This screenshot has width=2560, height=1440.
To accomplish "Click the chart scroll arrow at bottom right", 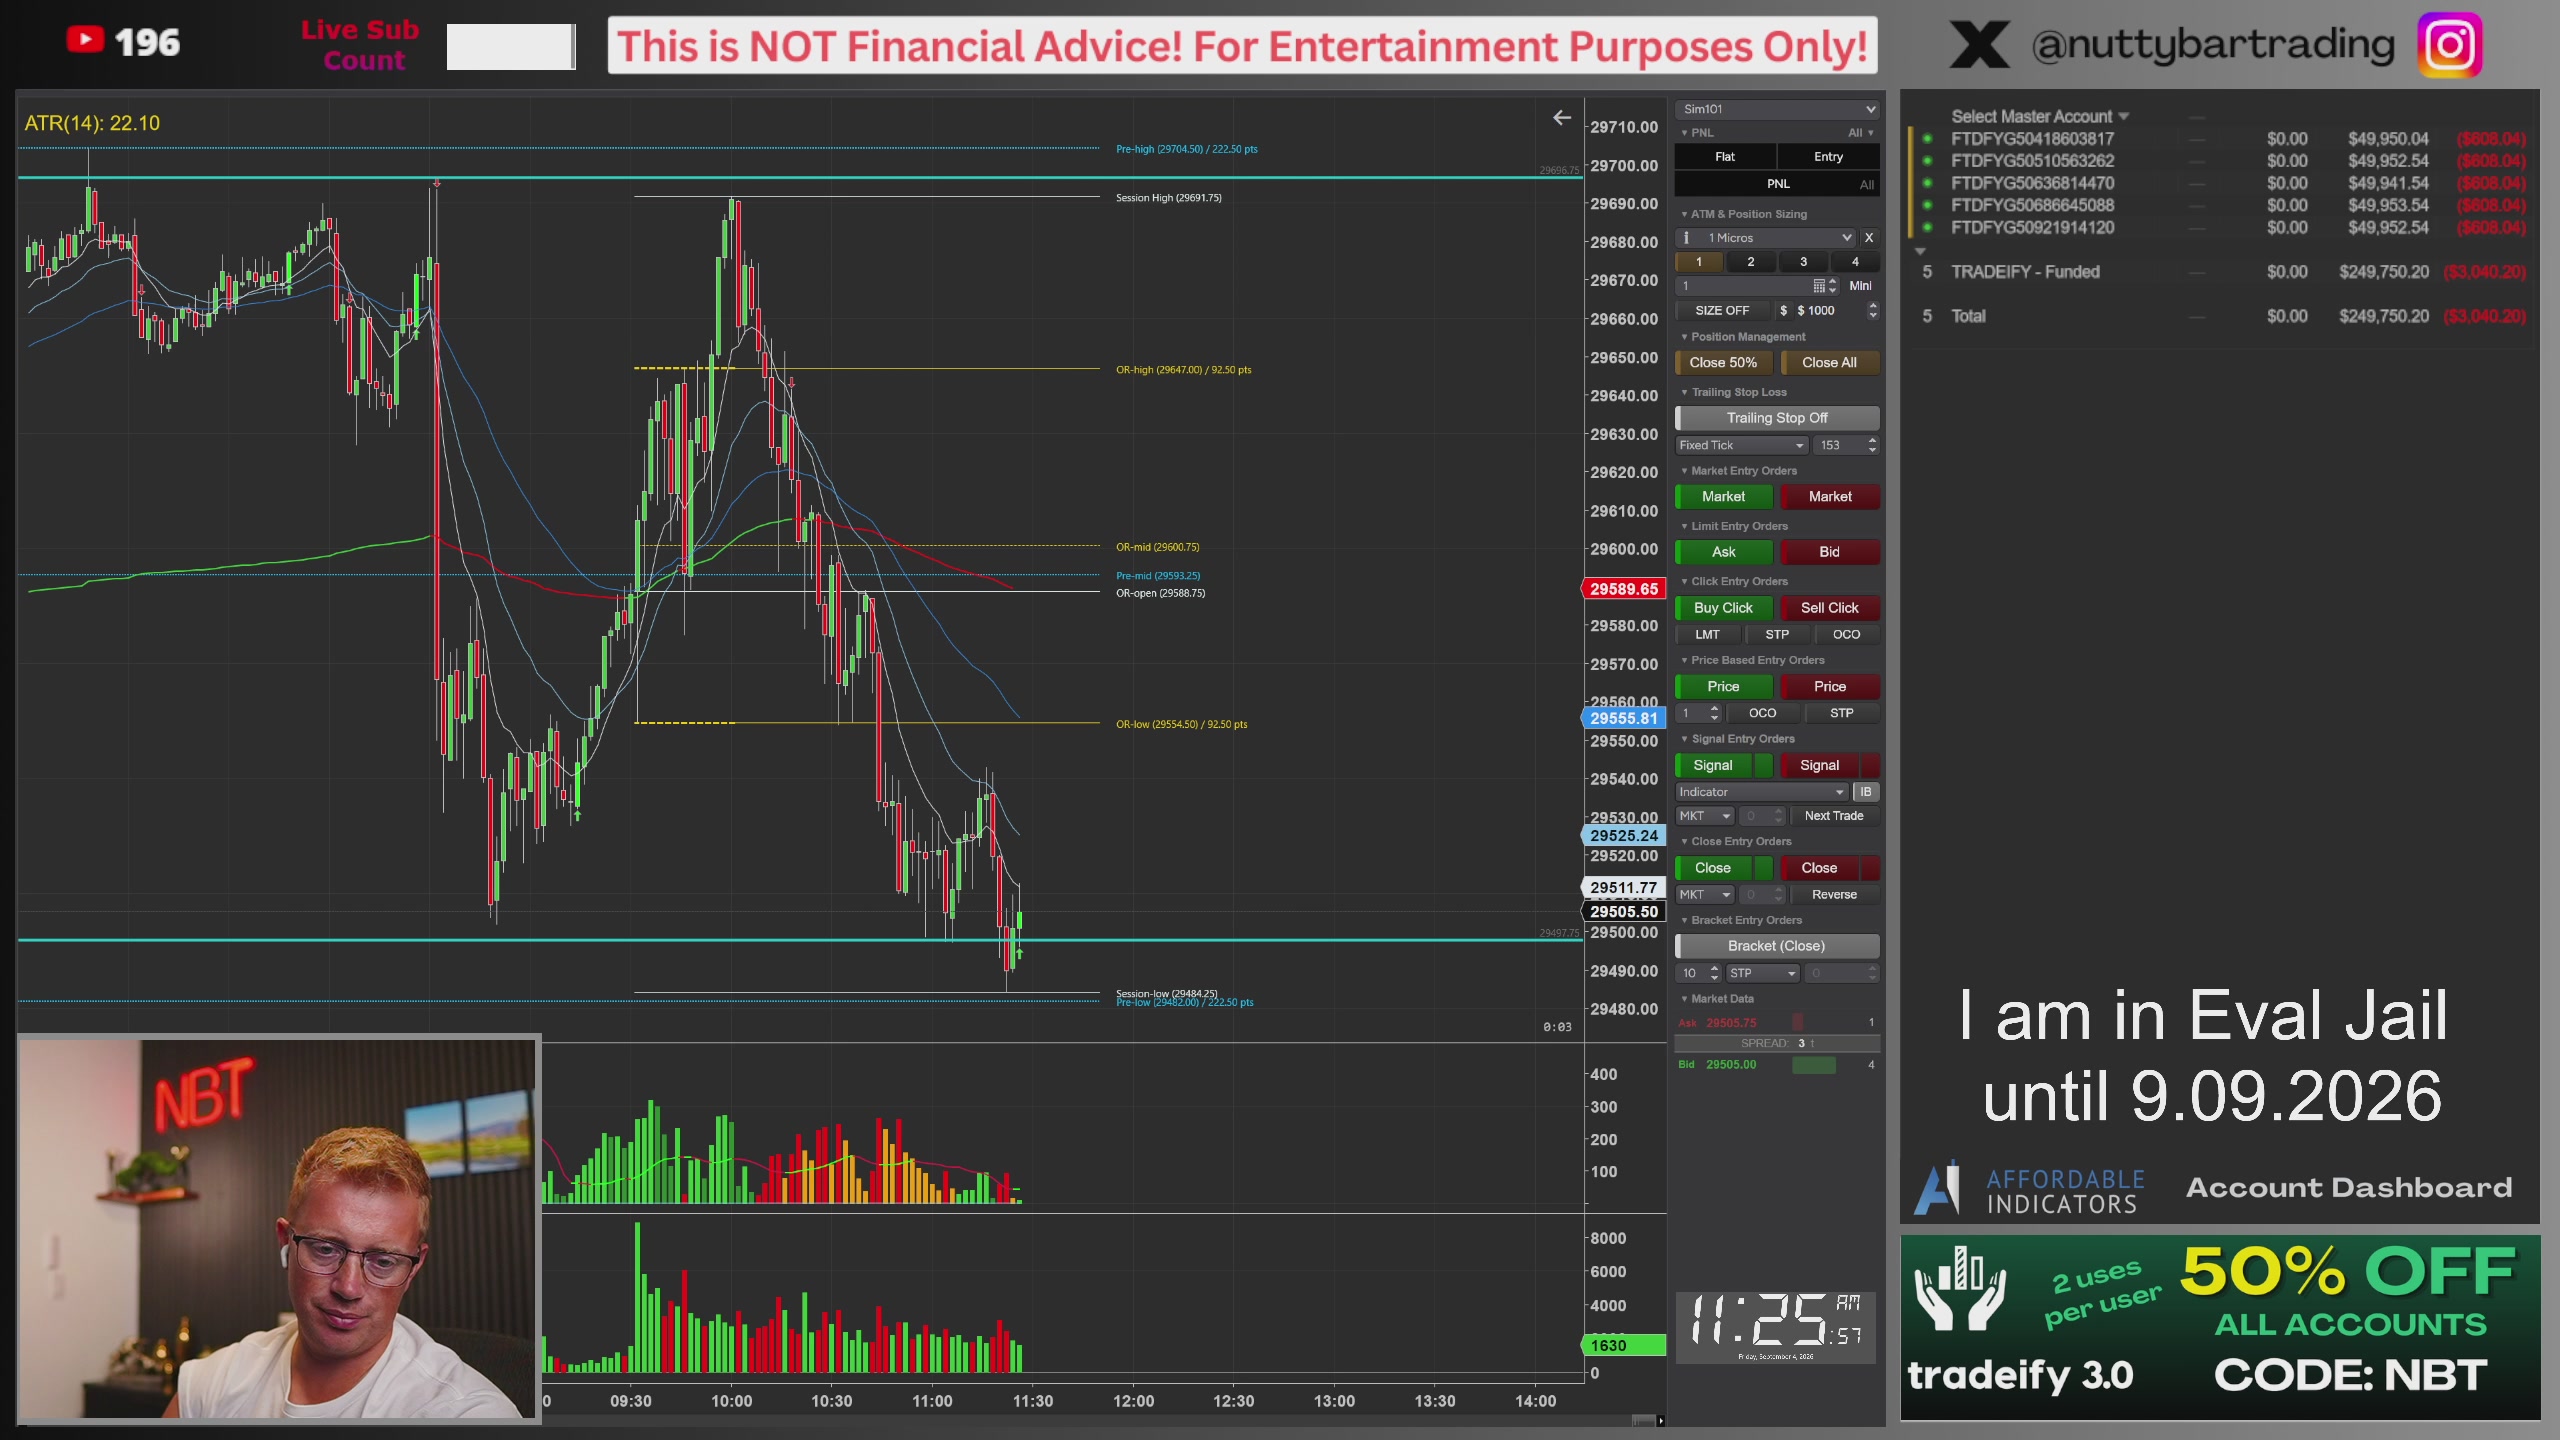I will click(1660, 1420).
